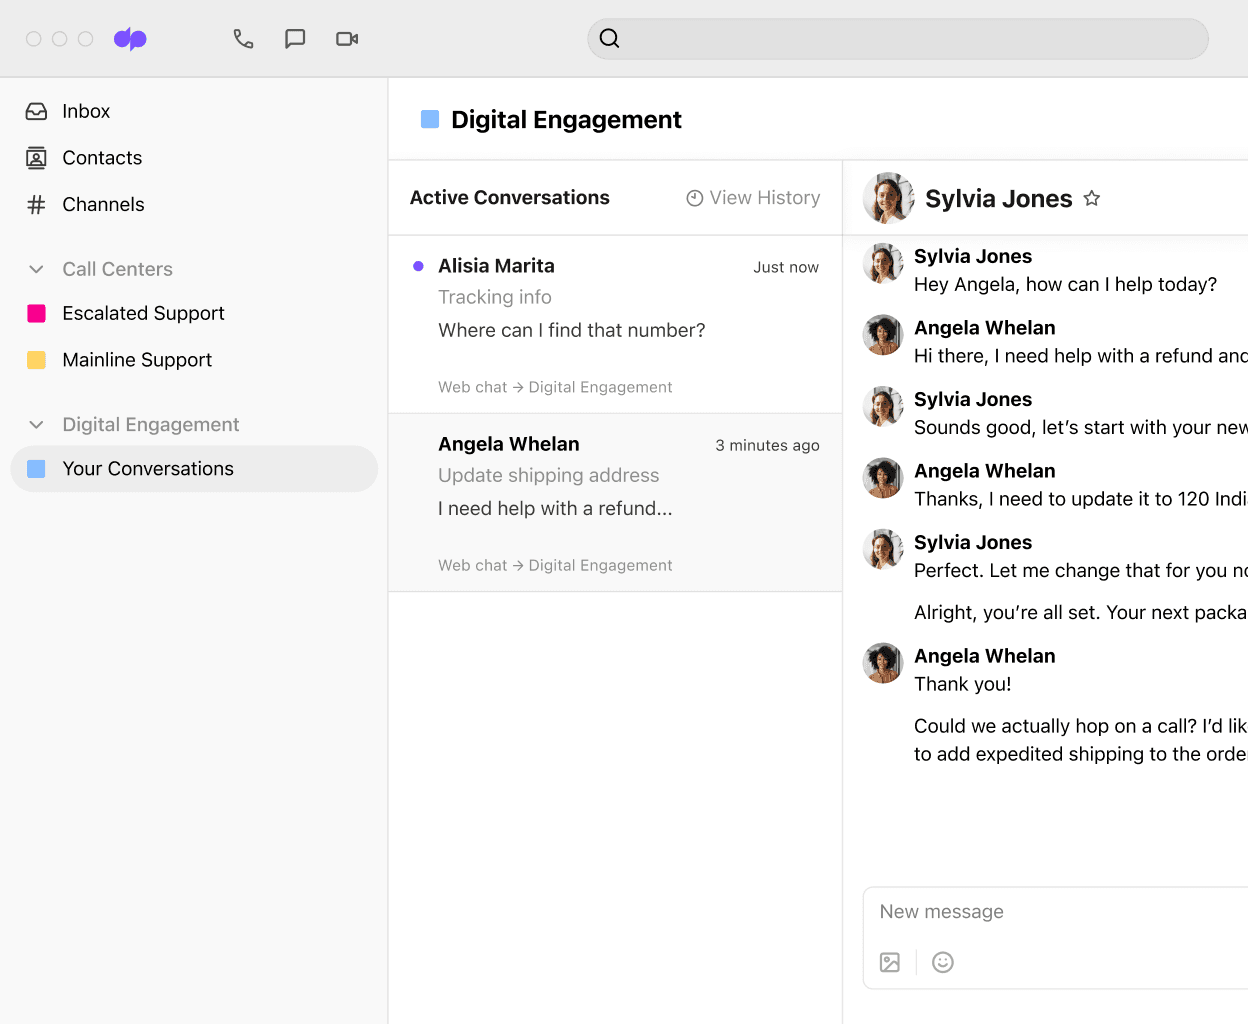Click the New message input field
Viewport: 1248px width, 1024px height.
point(1050,911)
